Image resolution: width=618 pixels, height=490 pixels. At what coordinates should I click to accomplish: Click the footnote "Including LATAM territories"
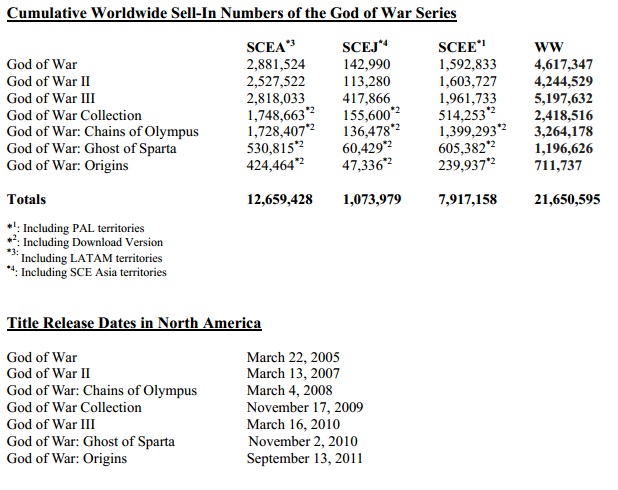click(x=94, y=258)
